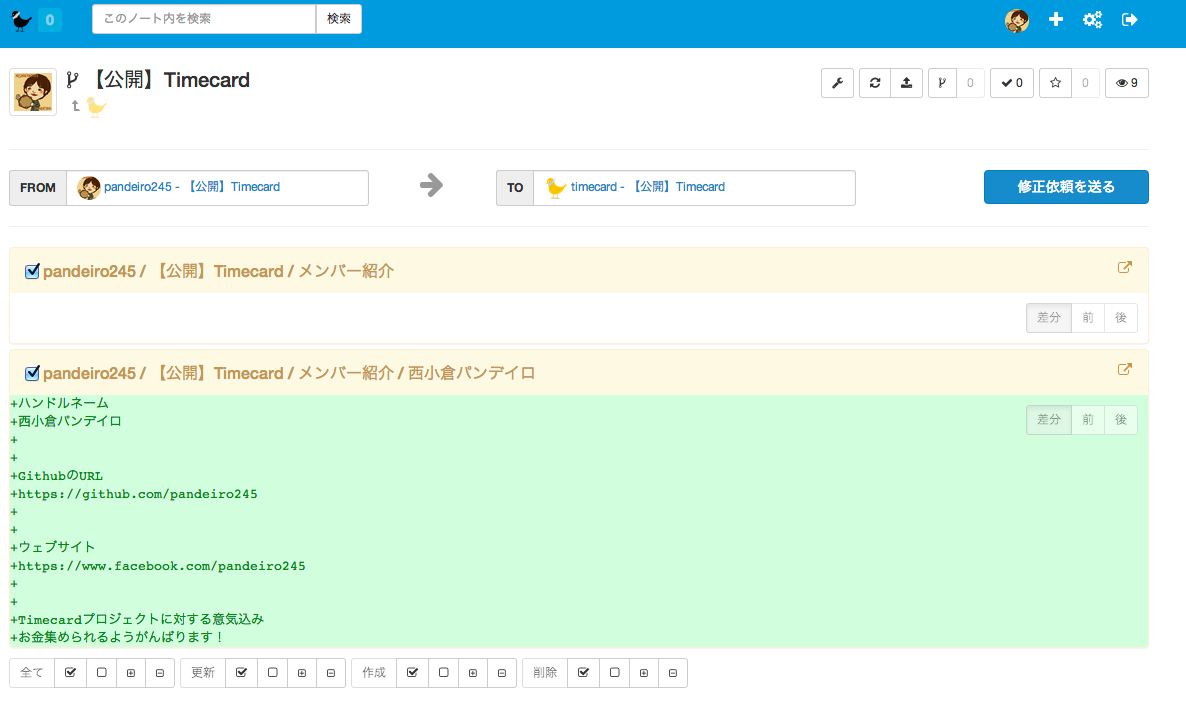Expand diffs in 削除 group
The height and width of the screenshot is (707, 1186).
[x=644, y=673]
